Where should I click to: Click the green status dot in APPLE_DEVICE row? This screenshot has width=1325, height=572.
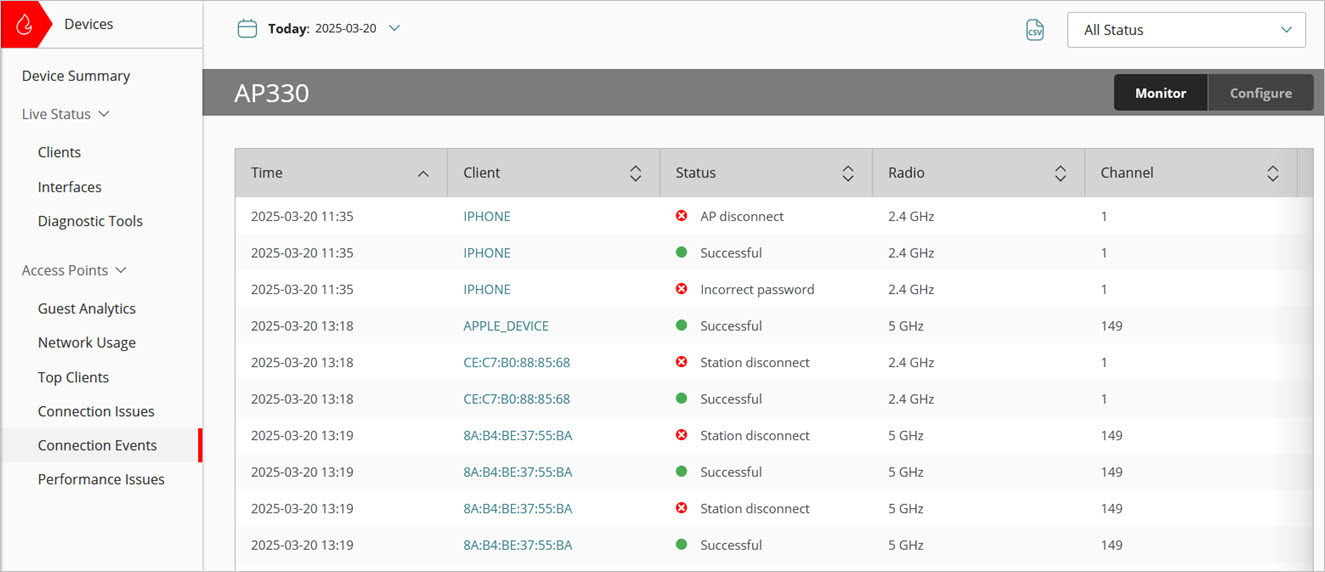[x=682, y=326]
